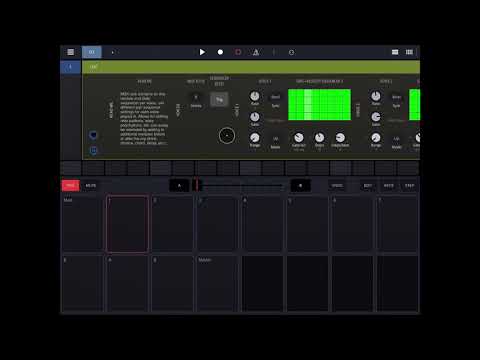The height and width of the screenshot is (360, 480).
Task: Click the lower blue icon left of the description text
Action: 93,151
